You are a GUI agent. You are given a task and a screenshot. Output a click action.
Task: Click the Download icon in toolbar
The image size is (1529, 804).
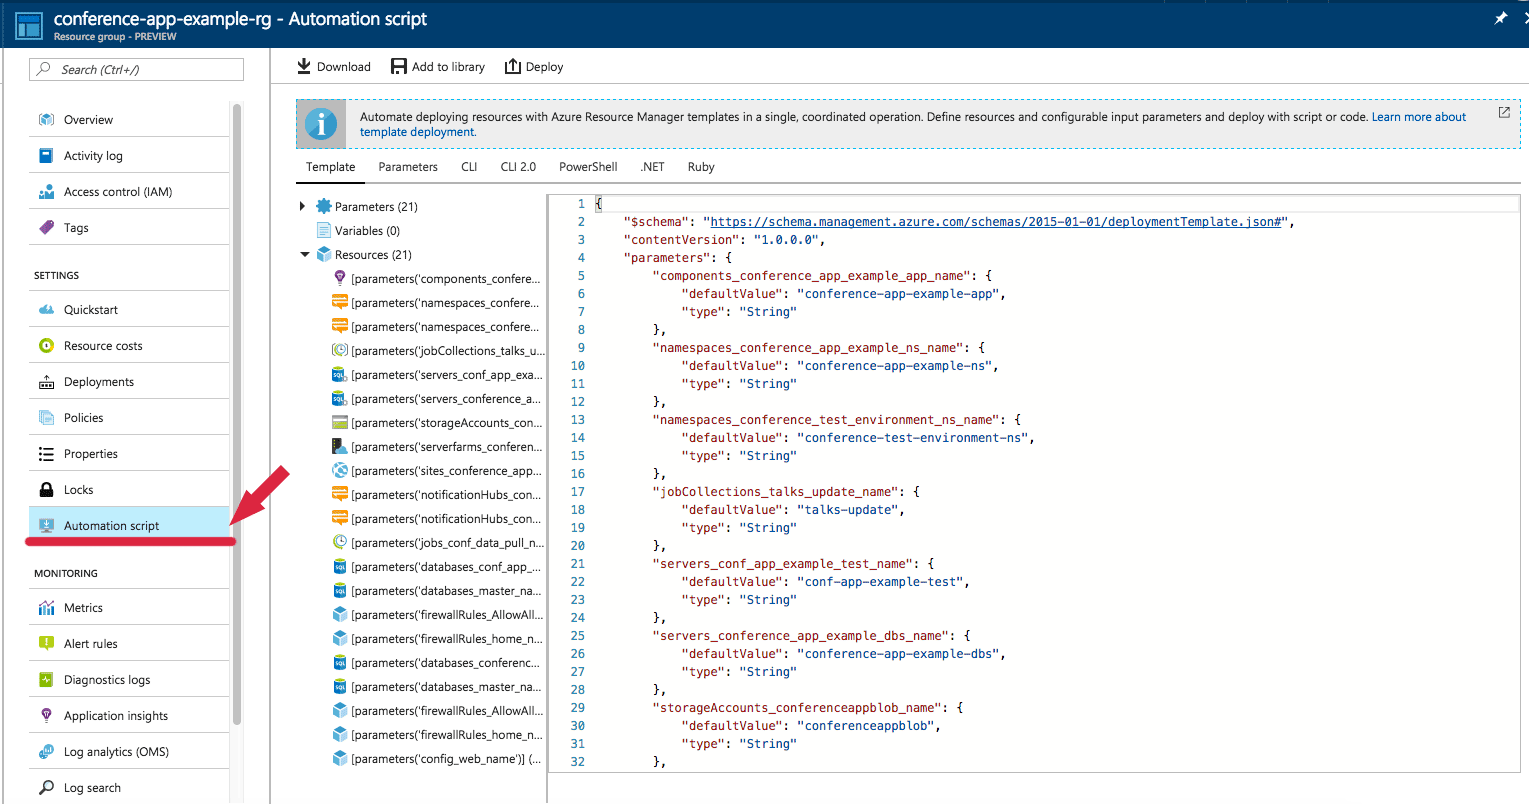tap(304, 67)
